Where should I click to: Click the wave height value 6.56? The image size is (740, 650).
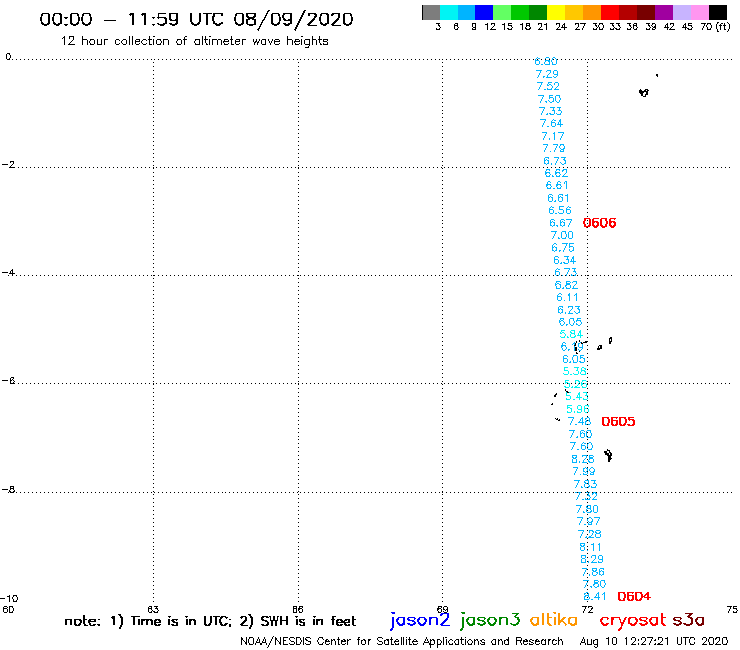click(x=560, y=211)
